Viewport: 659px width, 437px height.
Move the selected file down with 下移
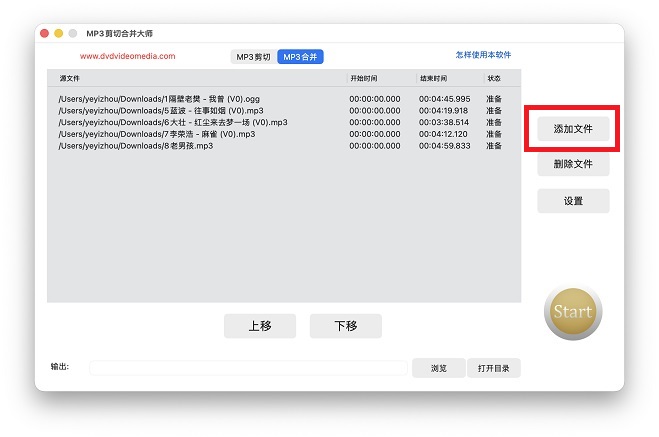345,326
